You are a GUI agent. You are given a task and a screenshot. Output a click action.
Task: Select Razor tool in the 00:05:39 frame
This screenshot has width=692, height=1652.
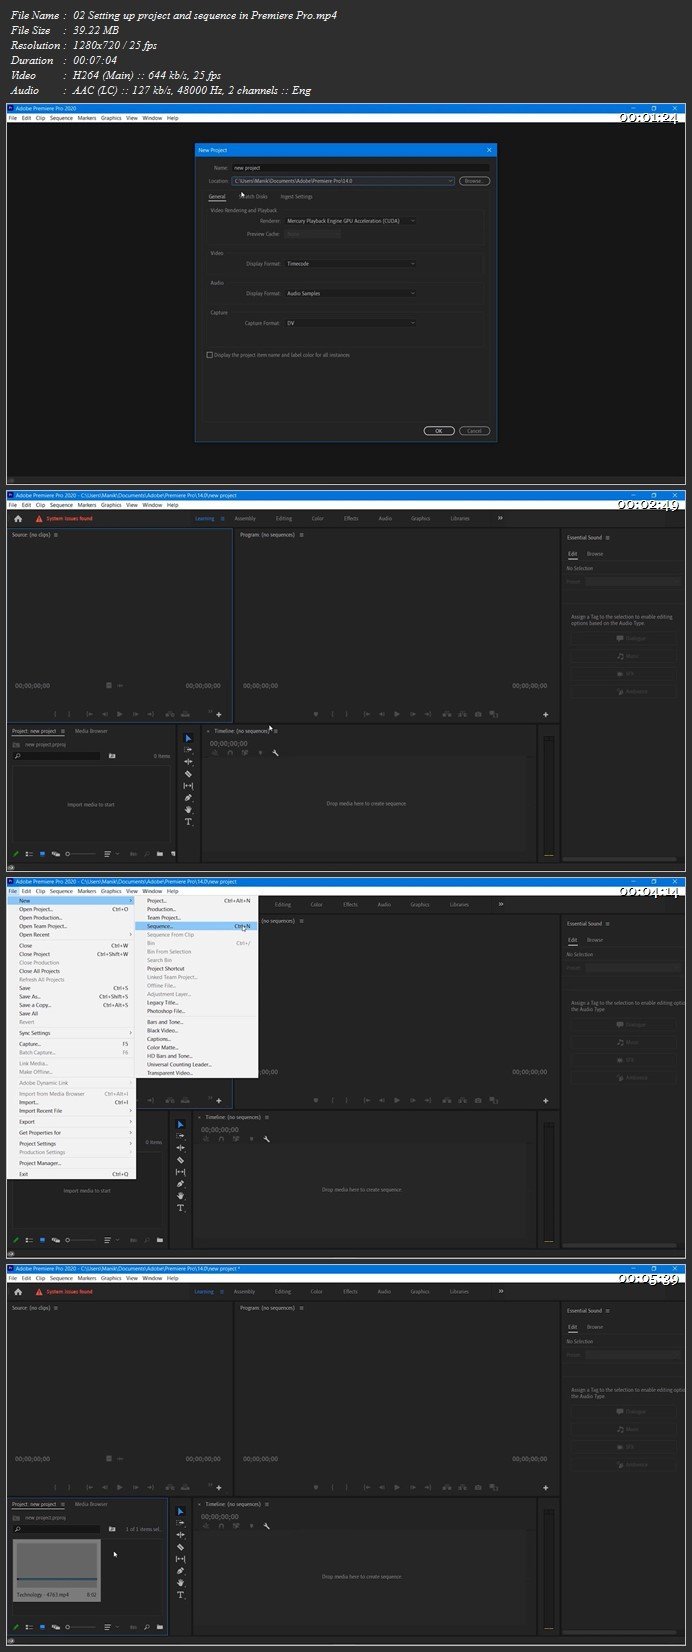tap(181, 1547)
